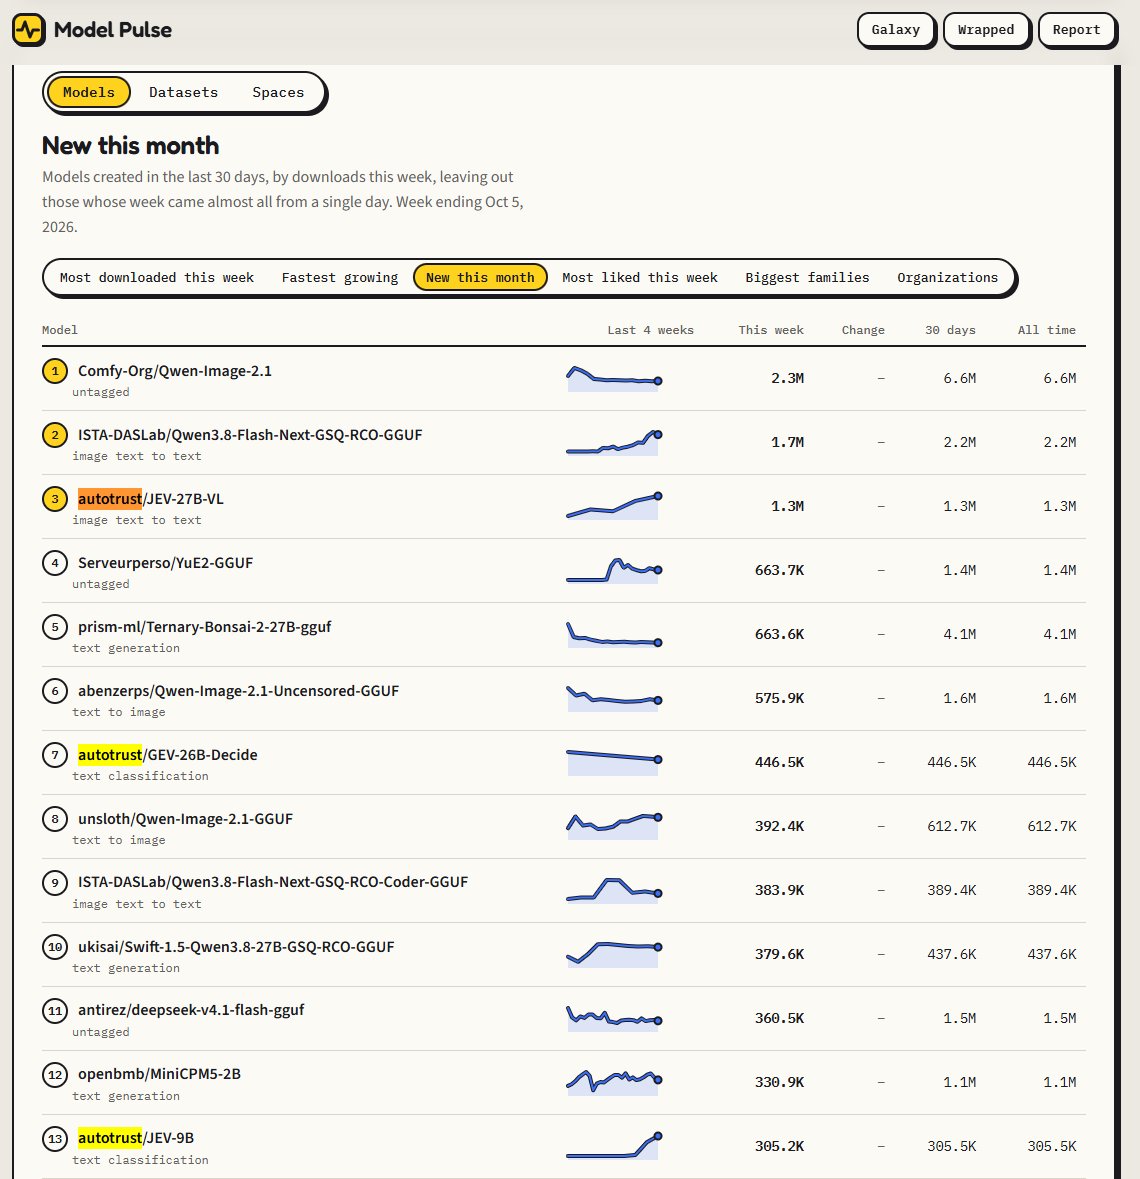Click the 663.7K this-week value

point(779,570)
